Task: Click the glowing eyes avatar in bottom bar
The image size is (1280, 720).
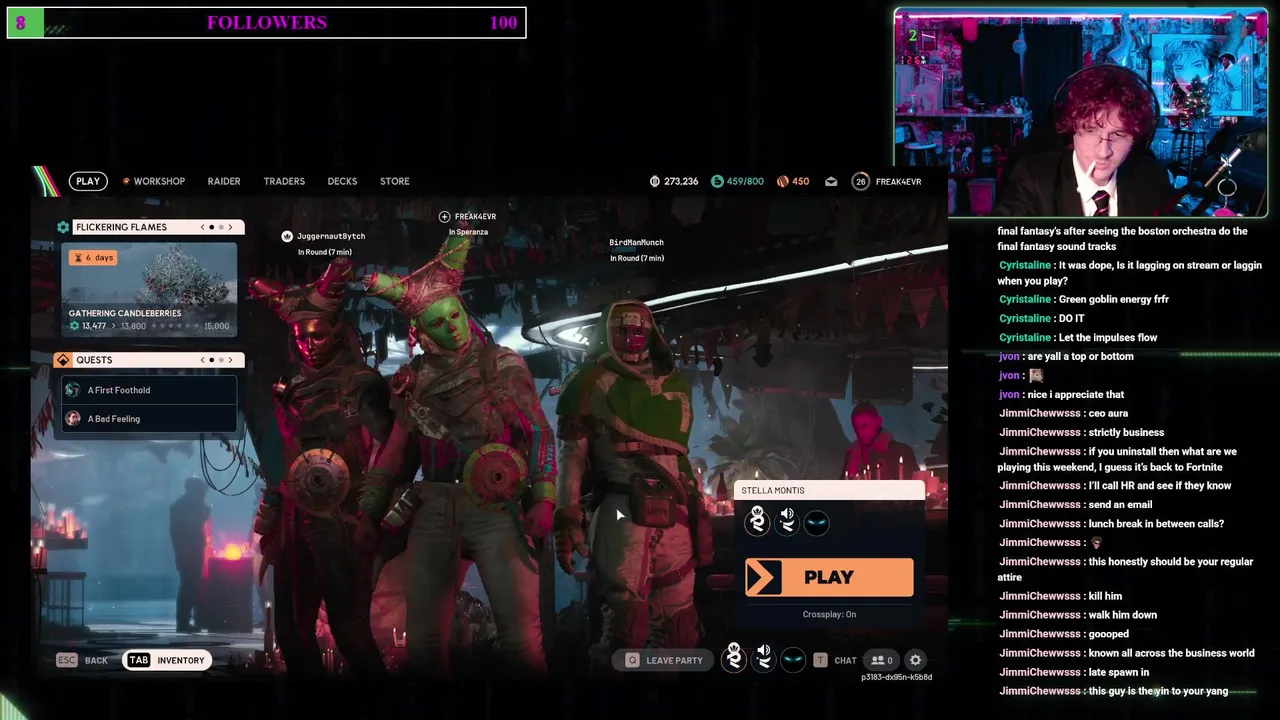Action: (x=793, y=660)
